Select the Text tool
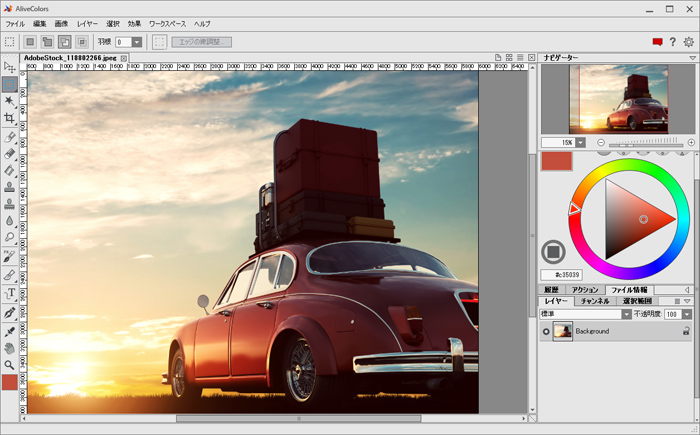The width and height of the screenshot is (700, 435). [9, 293]
